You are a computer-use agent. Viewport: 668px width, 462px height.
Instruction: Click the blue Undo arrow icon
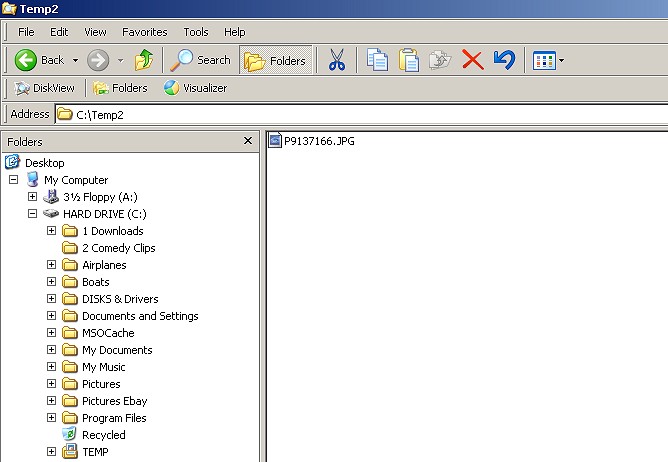pyautogui.click(x=505, y=60)
